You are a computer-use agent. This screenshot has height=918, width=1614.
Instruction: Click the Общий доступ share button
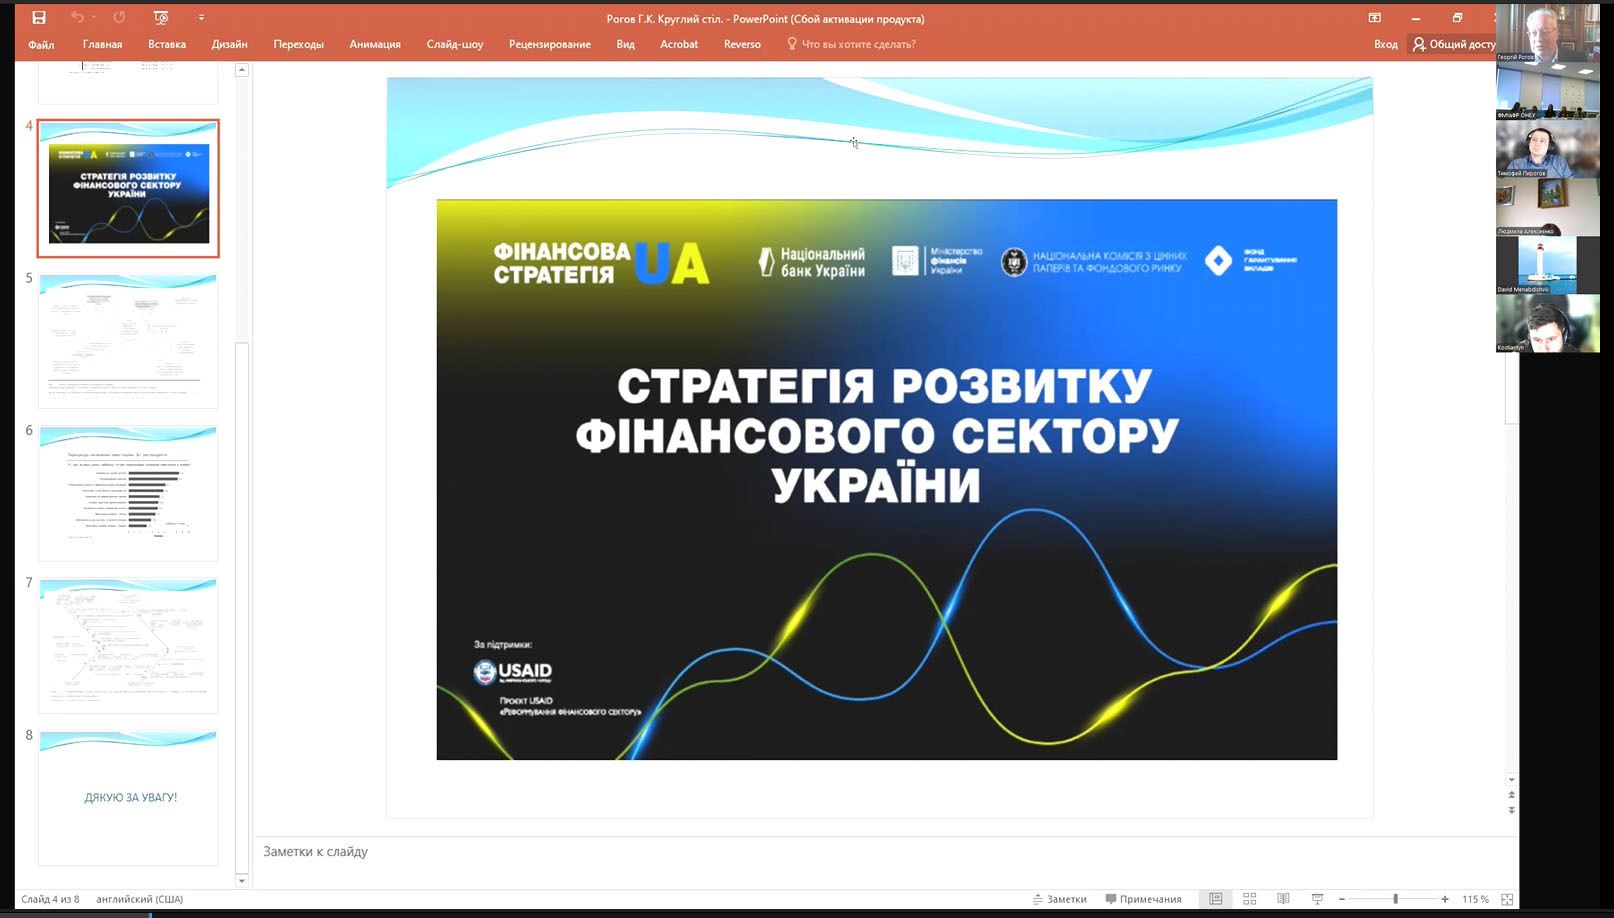click(1454, 44)
